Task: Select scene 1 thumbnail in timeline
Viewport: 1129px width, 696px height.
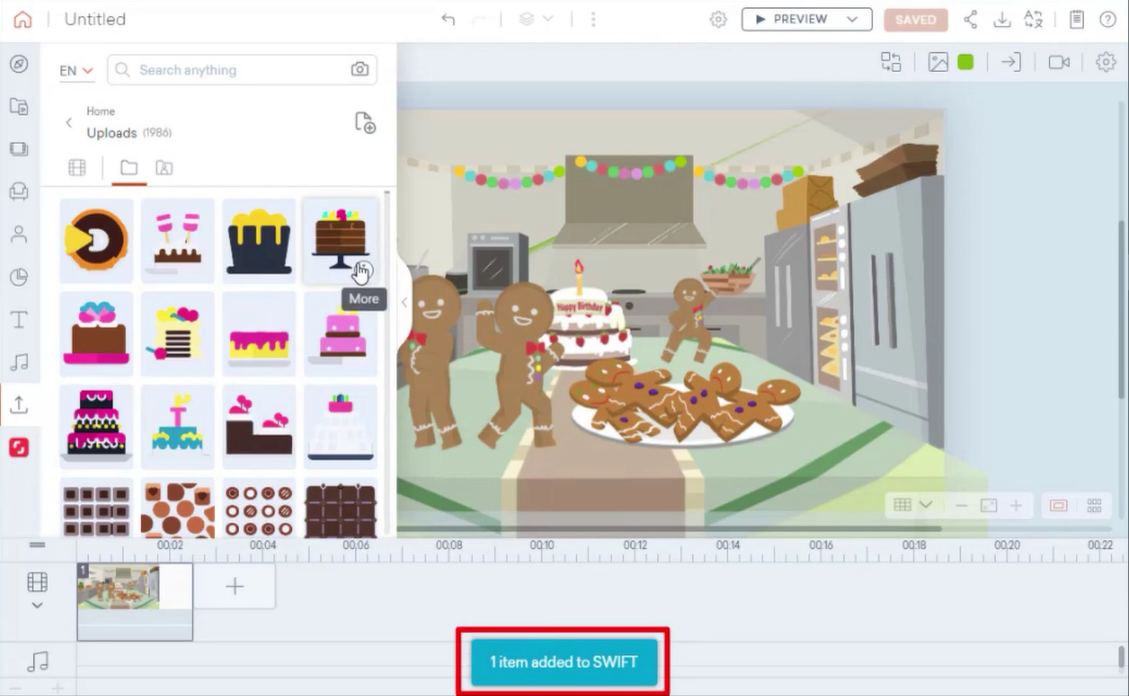Action: tap(135, 601)
